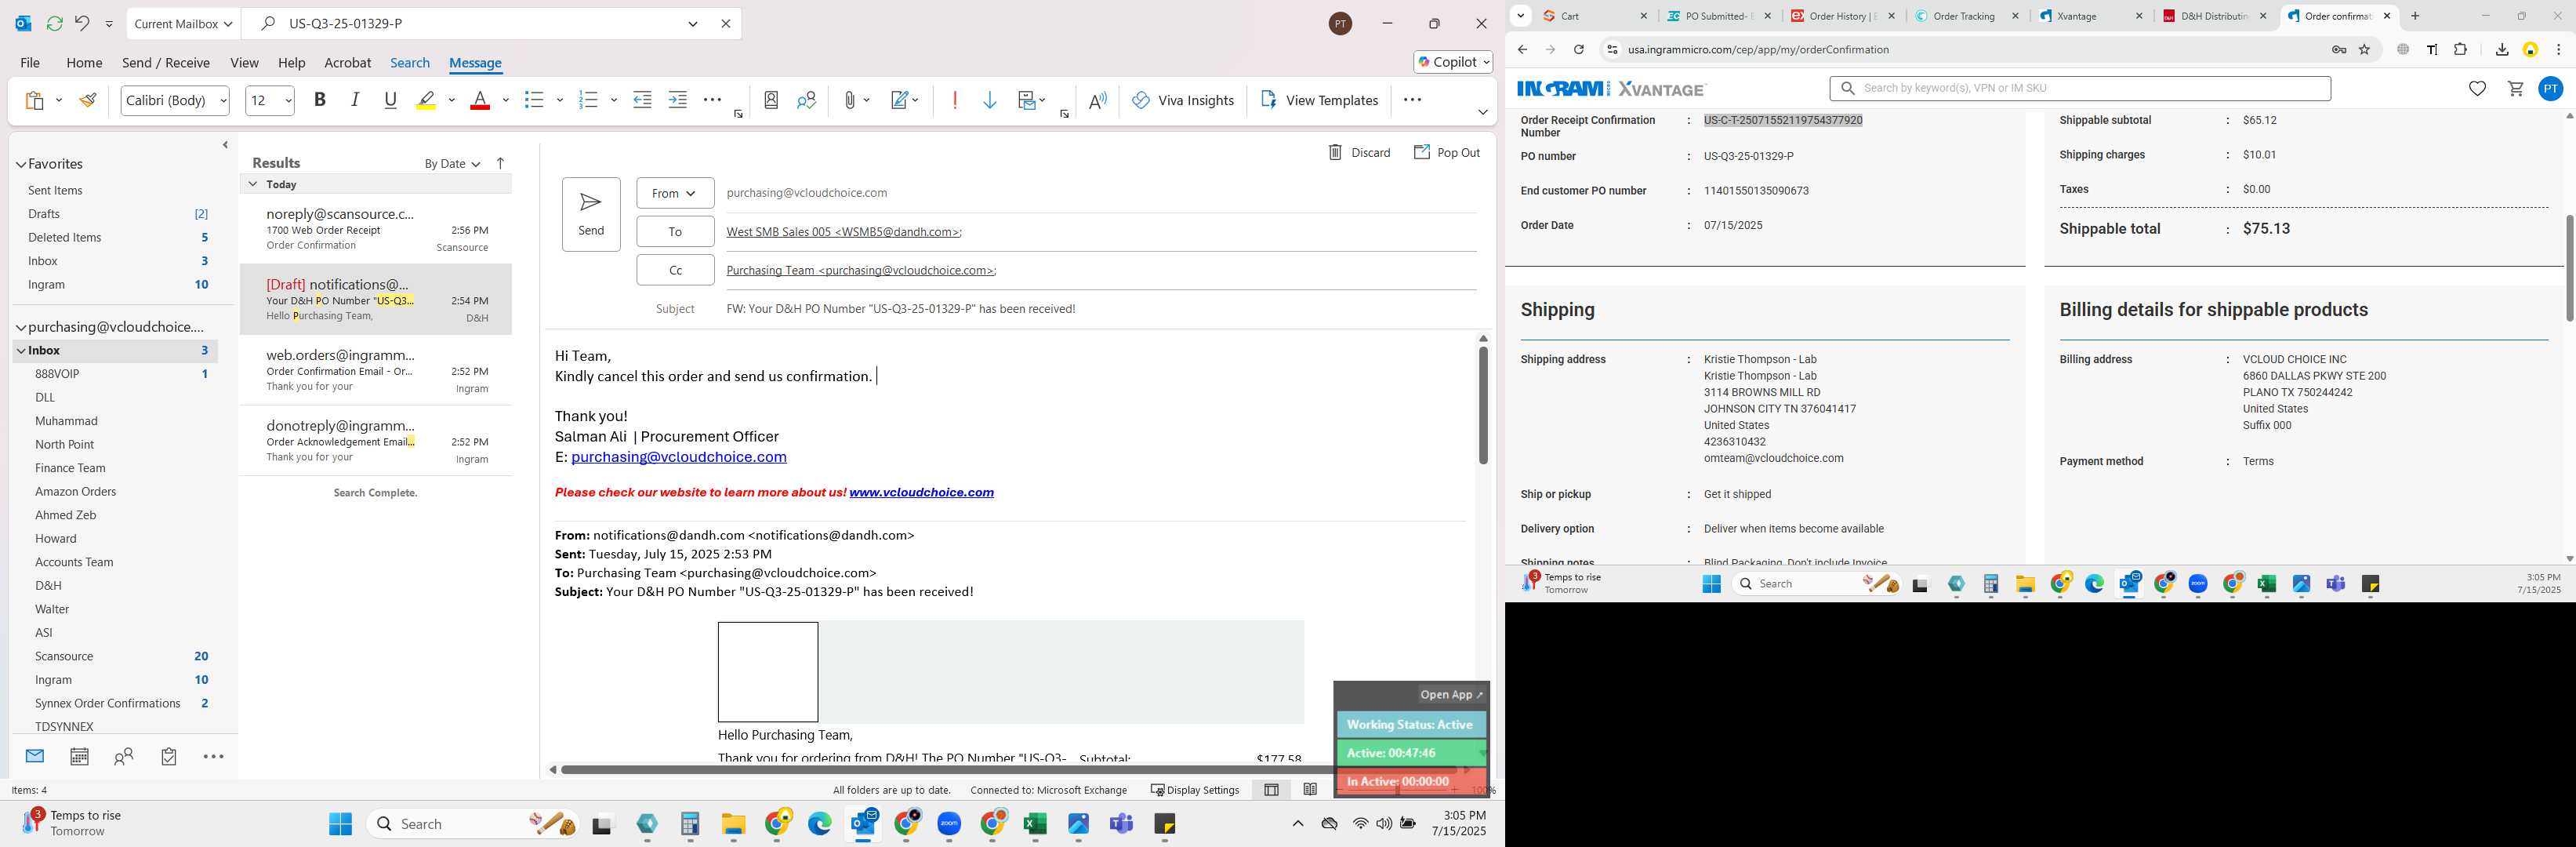Open the Tasks icon in Outlook navigation bar

pyautogui.click(x=169, y=757)
